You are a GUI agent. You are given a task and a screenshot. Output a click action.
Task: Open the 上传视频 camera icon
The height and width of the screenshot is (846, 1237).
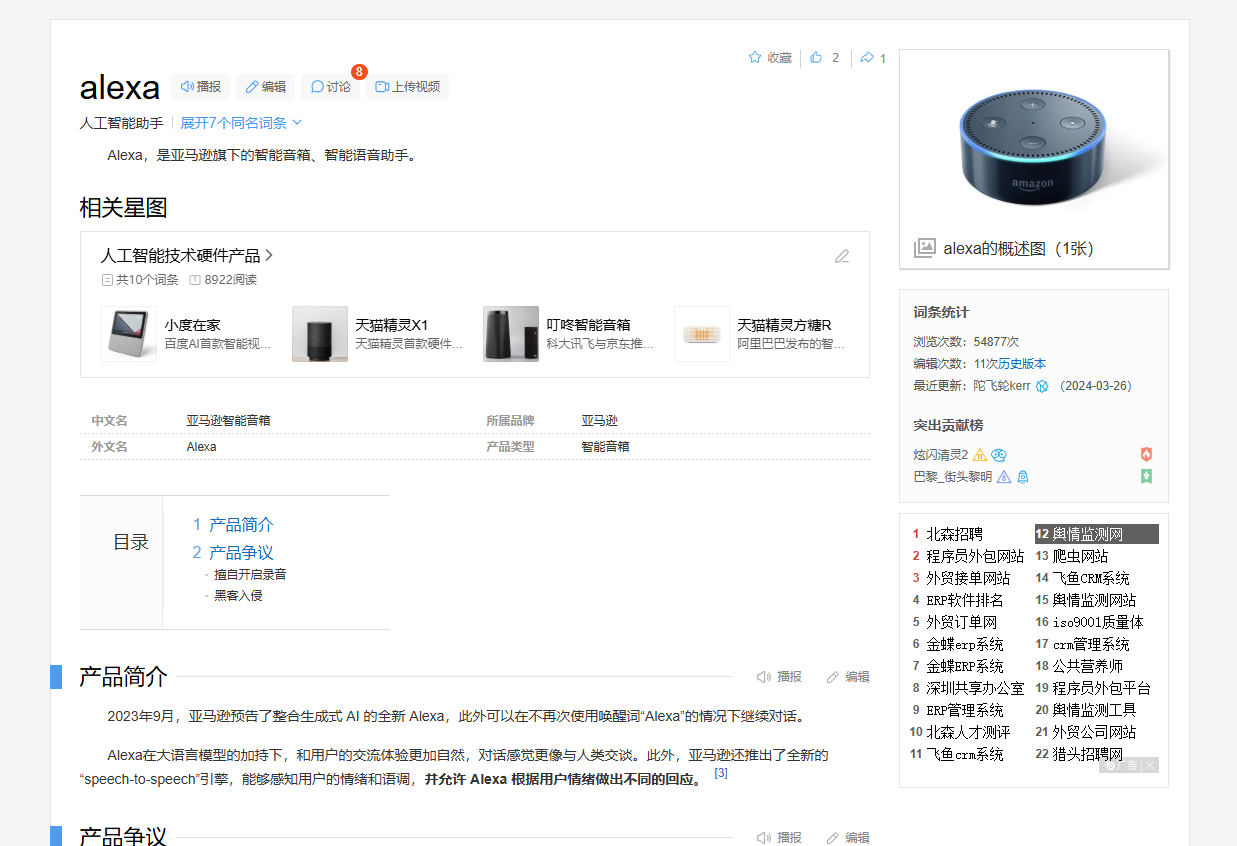[383, 86]
